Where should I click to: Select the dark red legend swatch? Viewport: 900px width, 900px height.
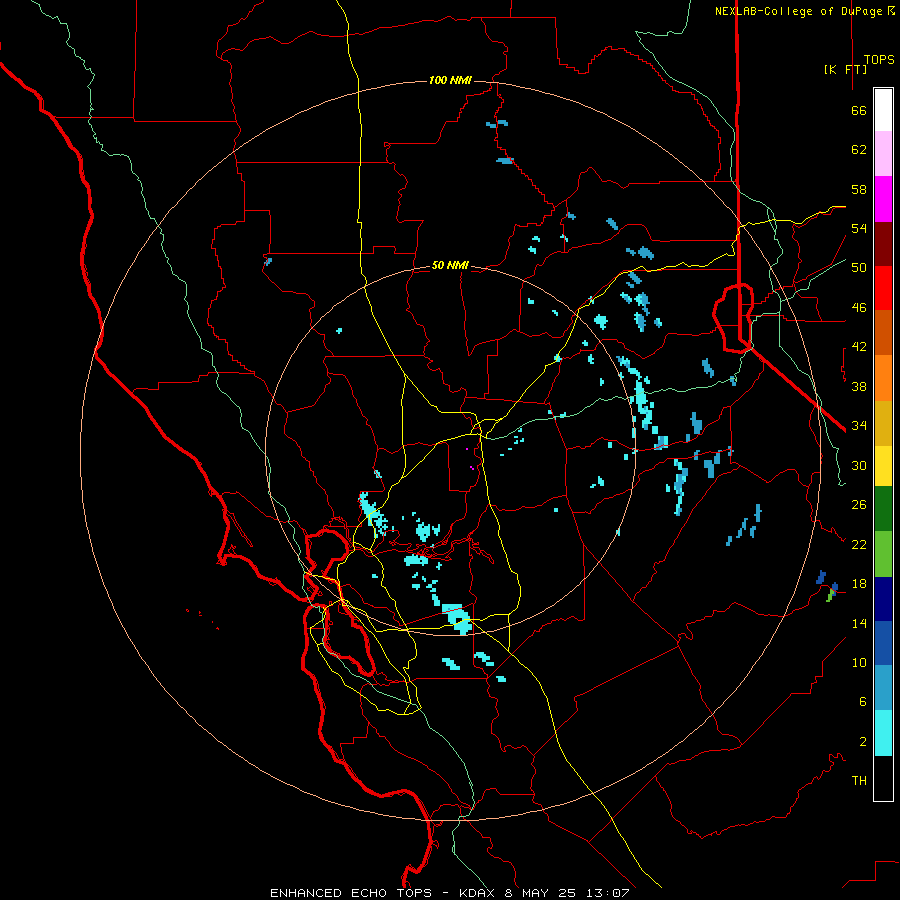[x=883, y=244]
